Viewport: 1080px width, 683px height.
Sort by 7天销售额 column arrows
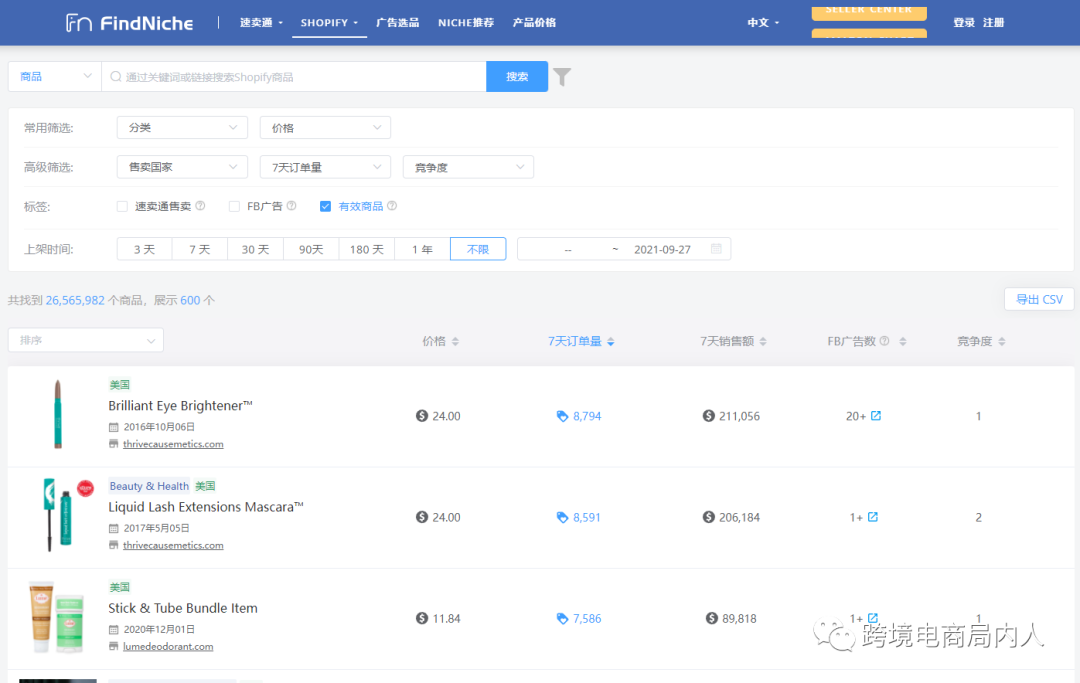pos(764,342)
